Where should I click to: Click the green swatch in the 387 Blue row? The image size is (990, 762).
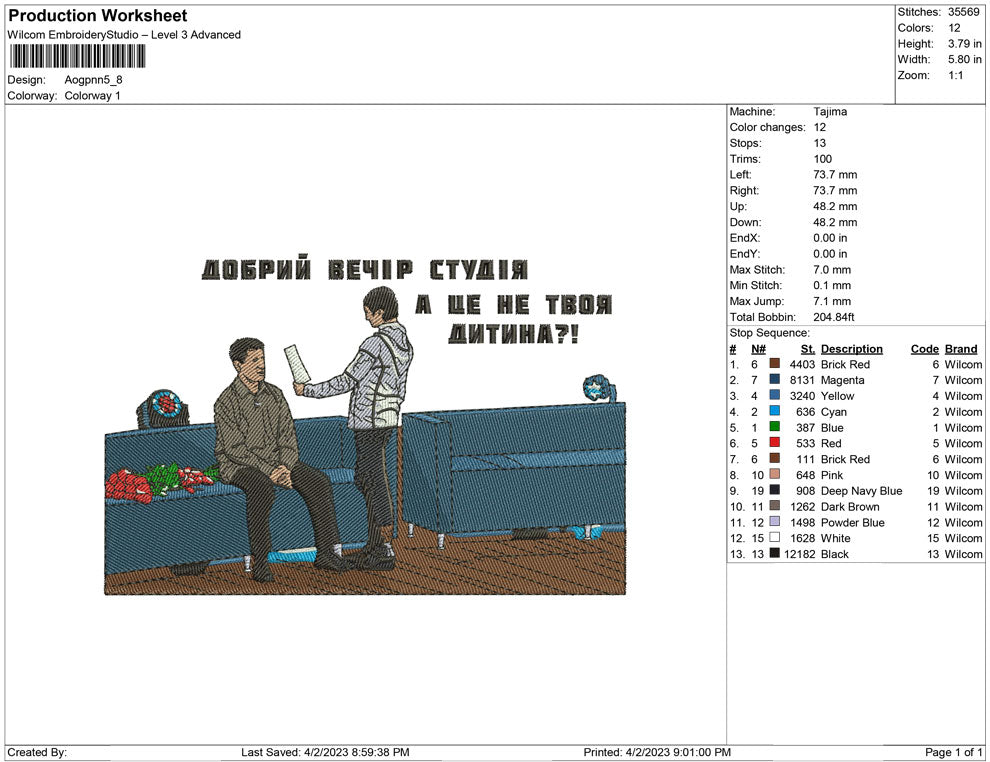(775, 427)
